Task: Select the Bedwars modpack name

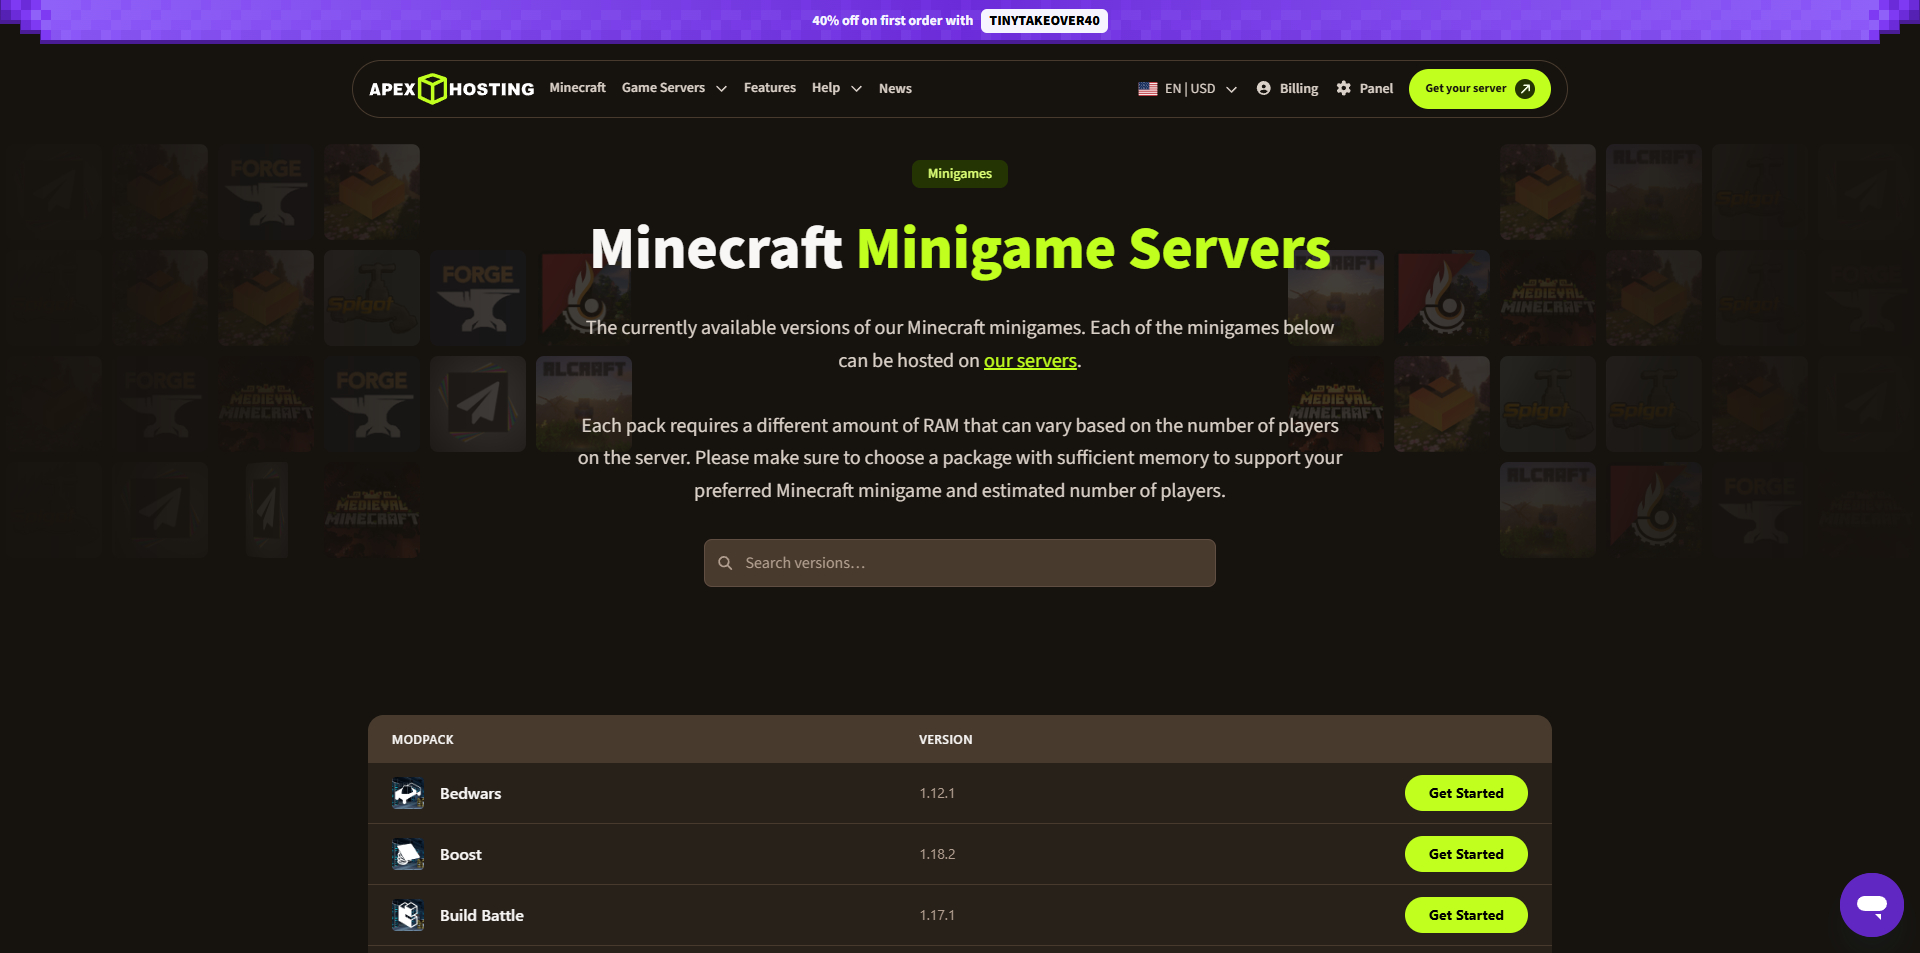Action: [x=471, y=794]
